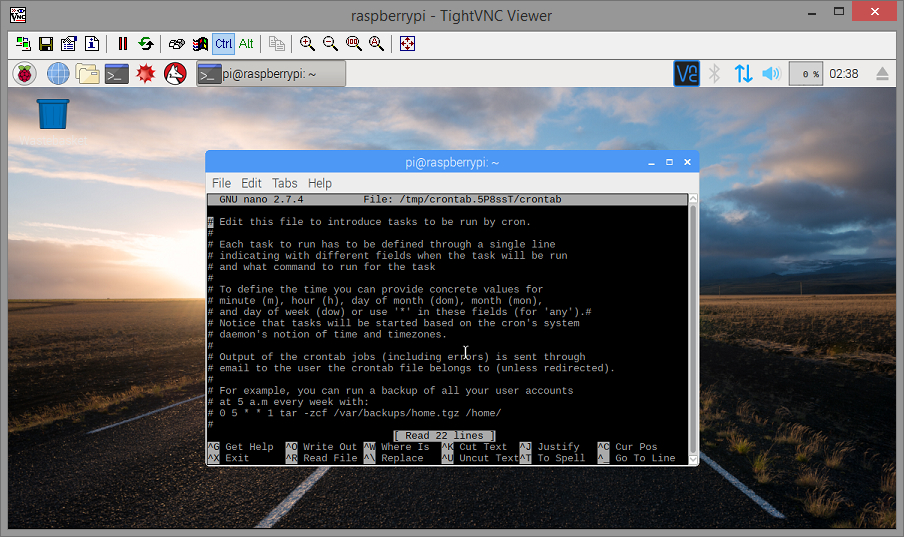
Task: Minimize the pi@raspberrypi terminal window
Action: coord(651,163)
